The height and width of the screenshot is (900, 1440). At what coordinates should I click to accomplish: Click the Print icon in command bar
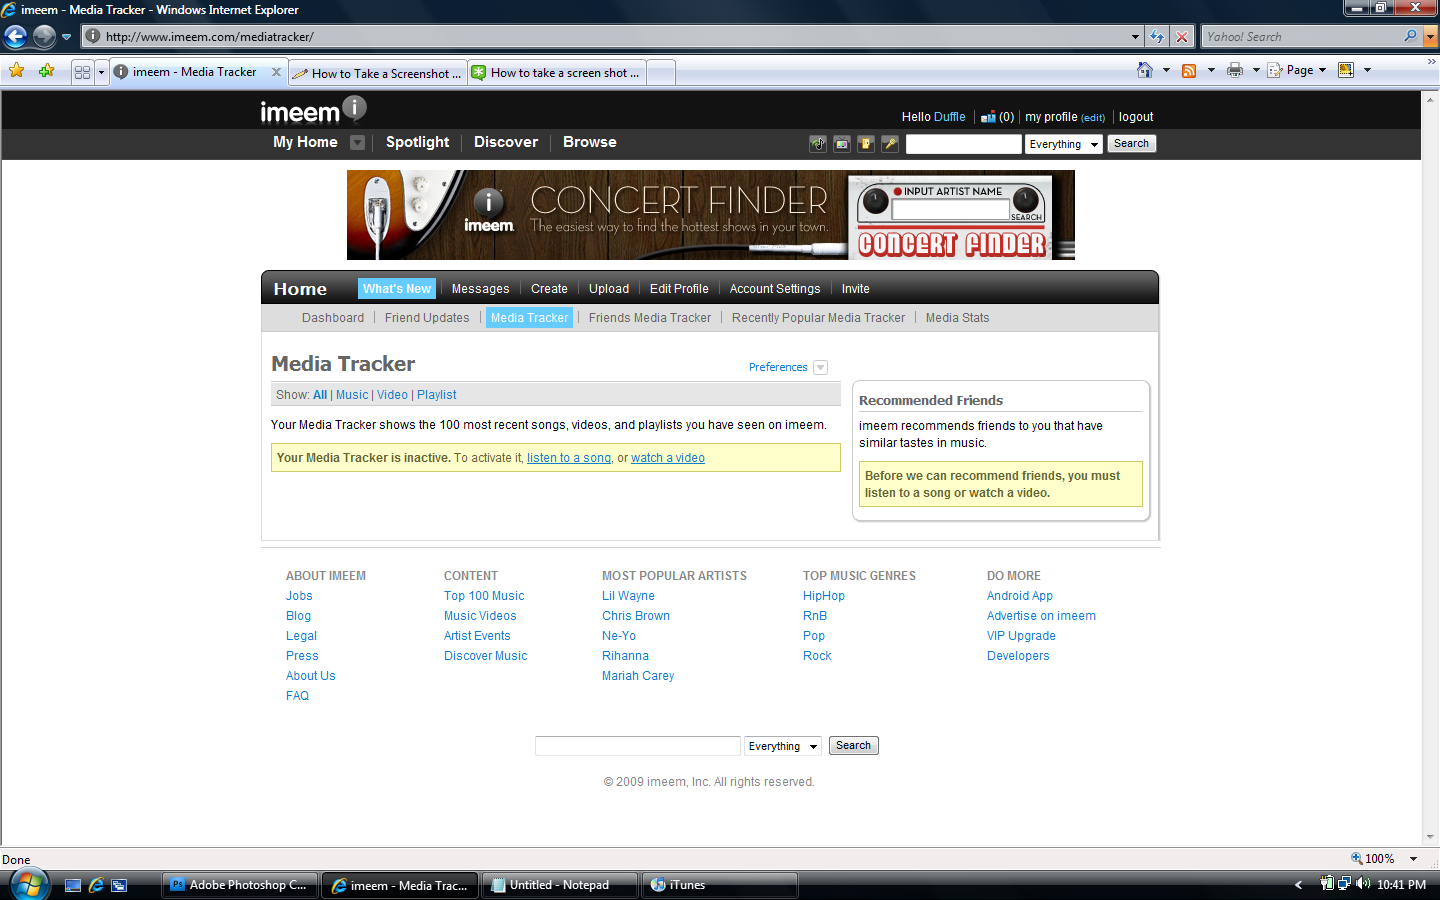pyautogui.click(x=1235, y=70)
